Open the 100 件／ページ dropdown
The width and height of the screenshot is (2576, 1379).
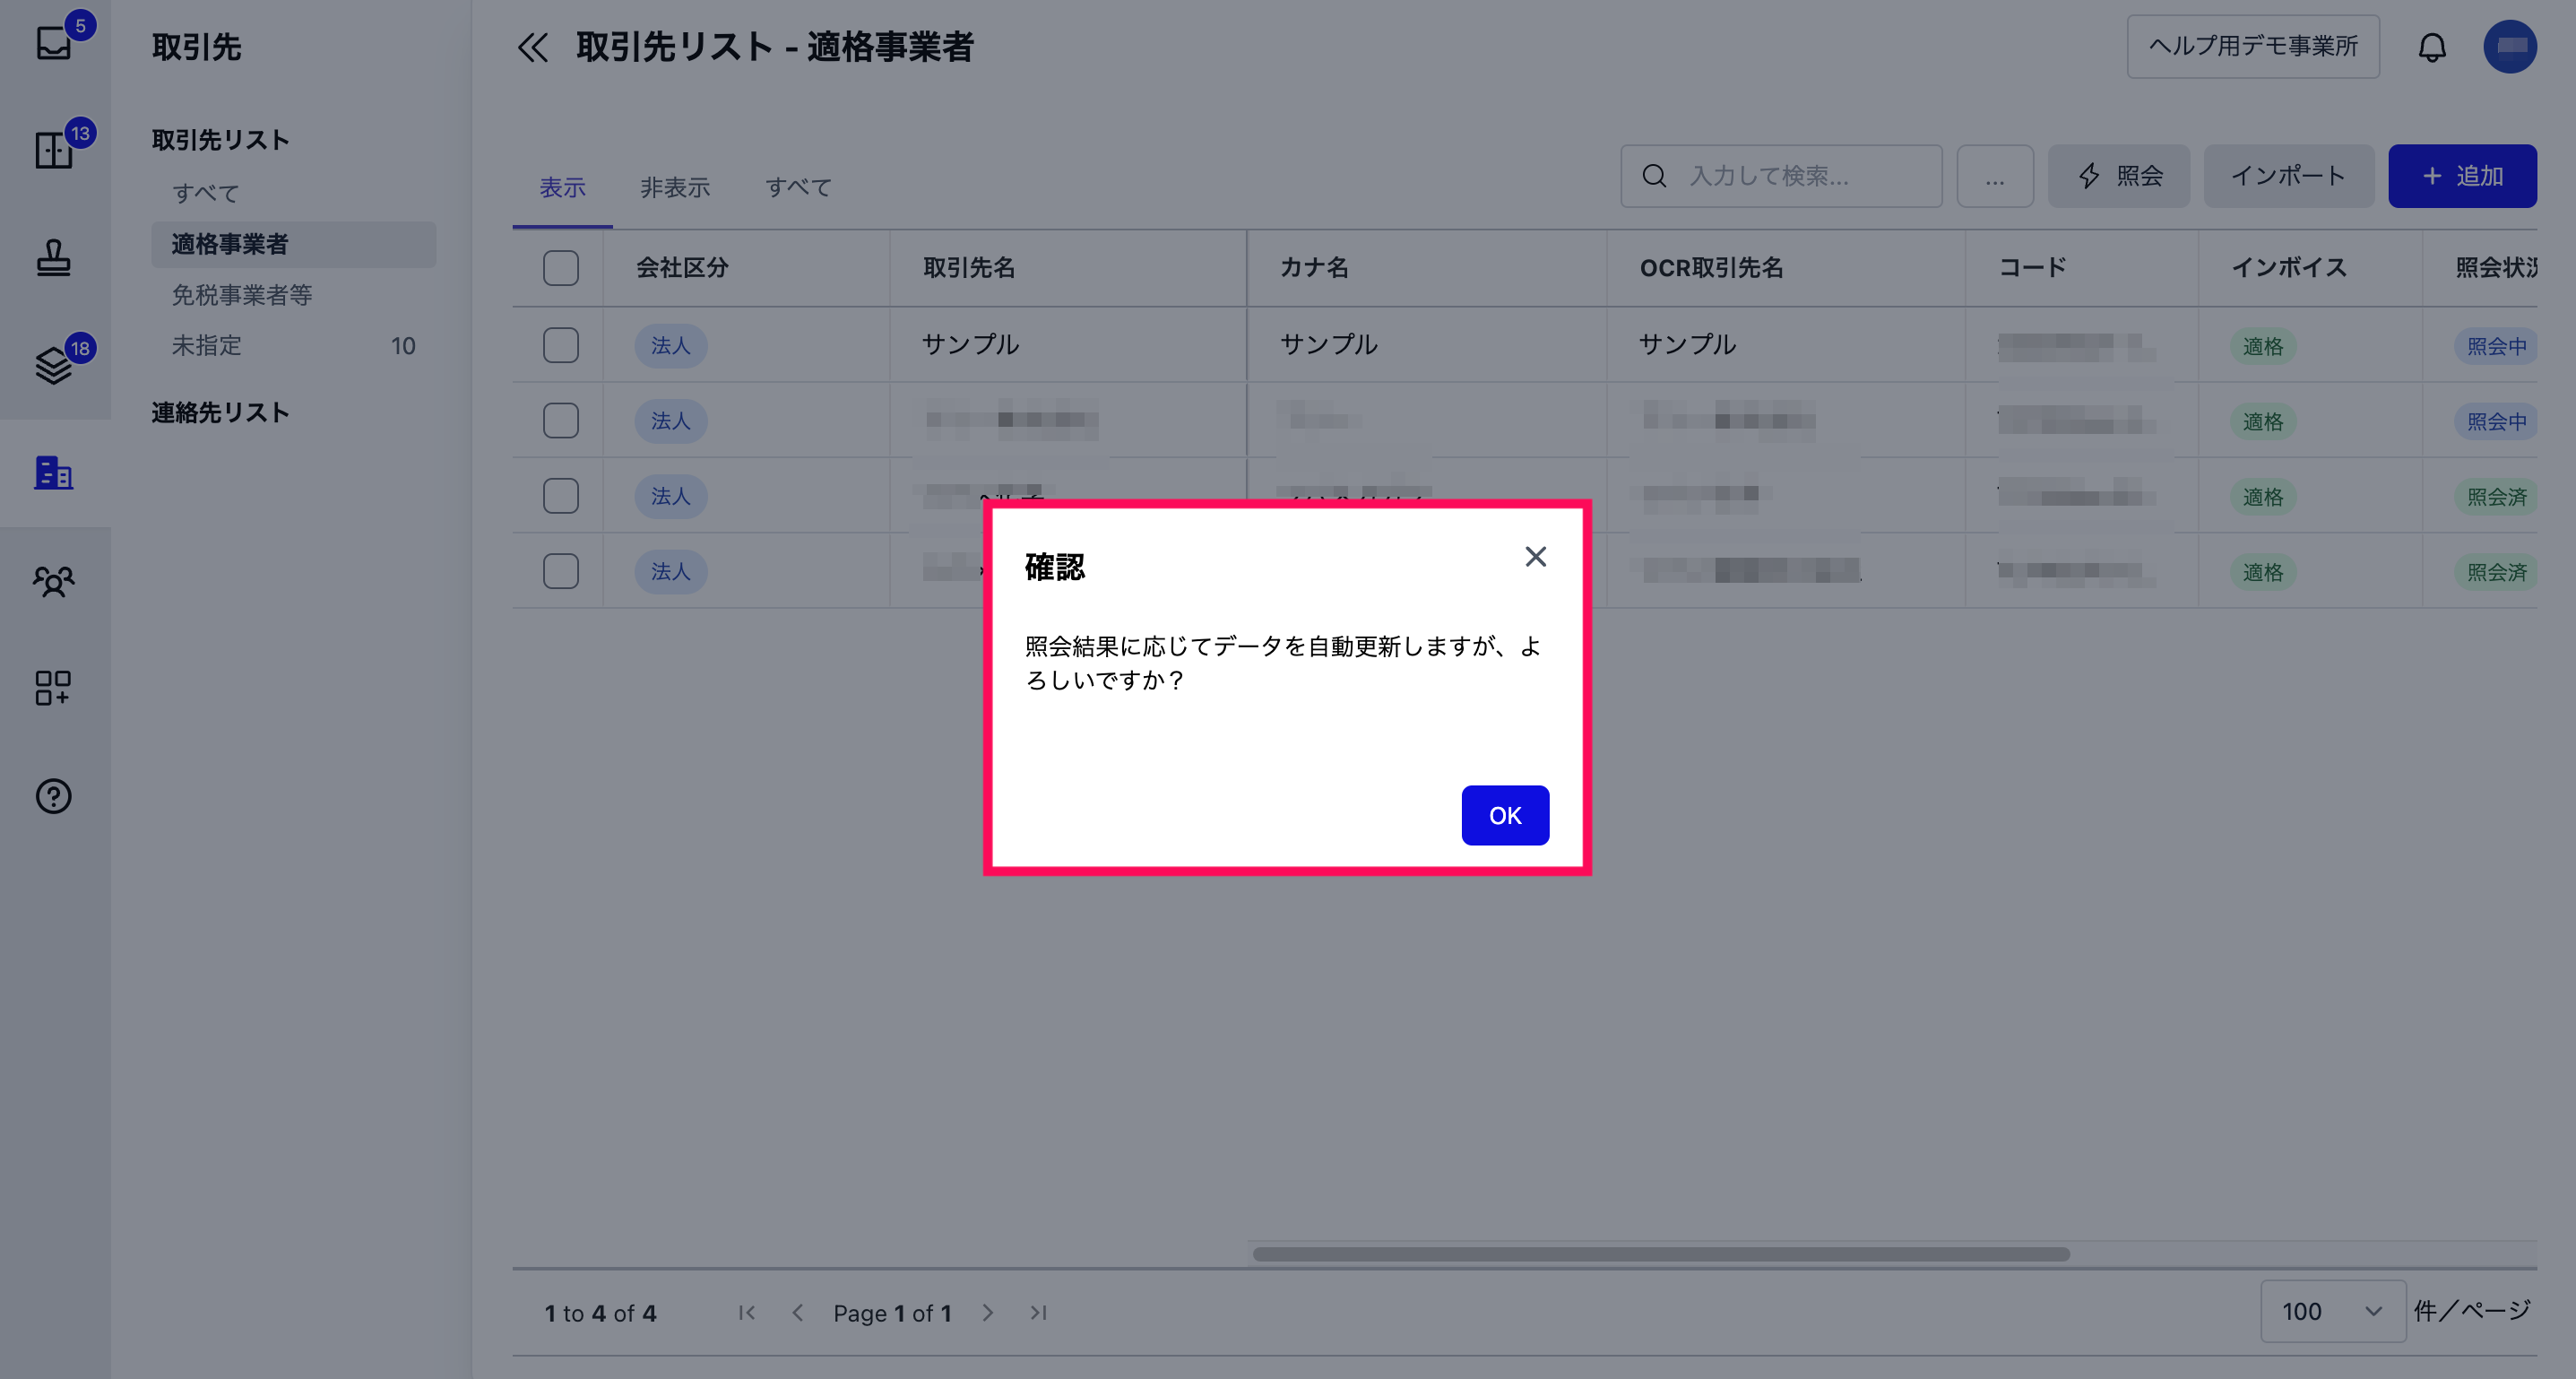[2332, 1311]
